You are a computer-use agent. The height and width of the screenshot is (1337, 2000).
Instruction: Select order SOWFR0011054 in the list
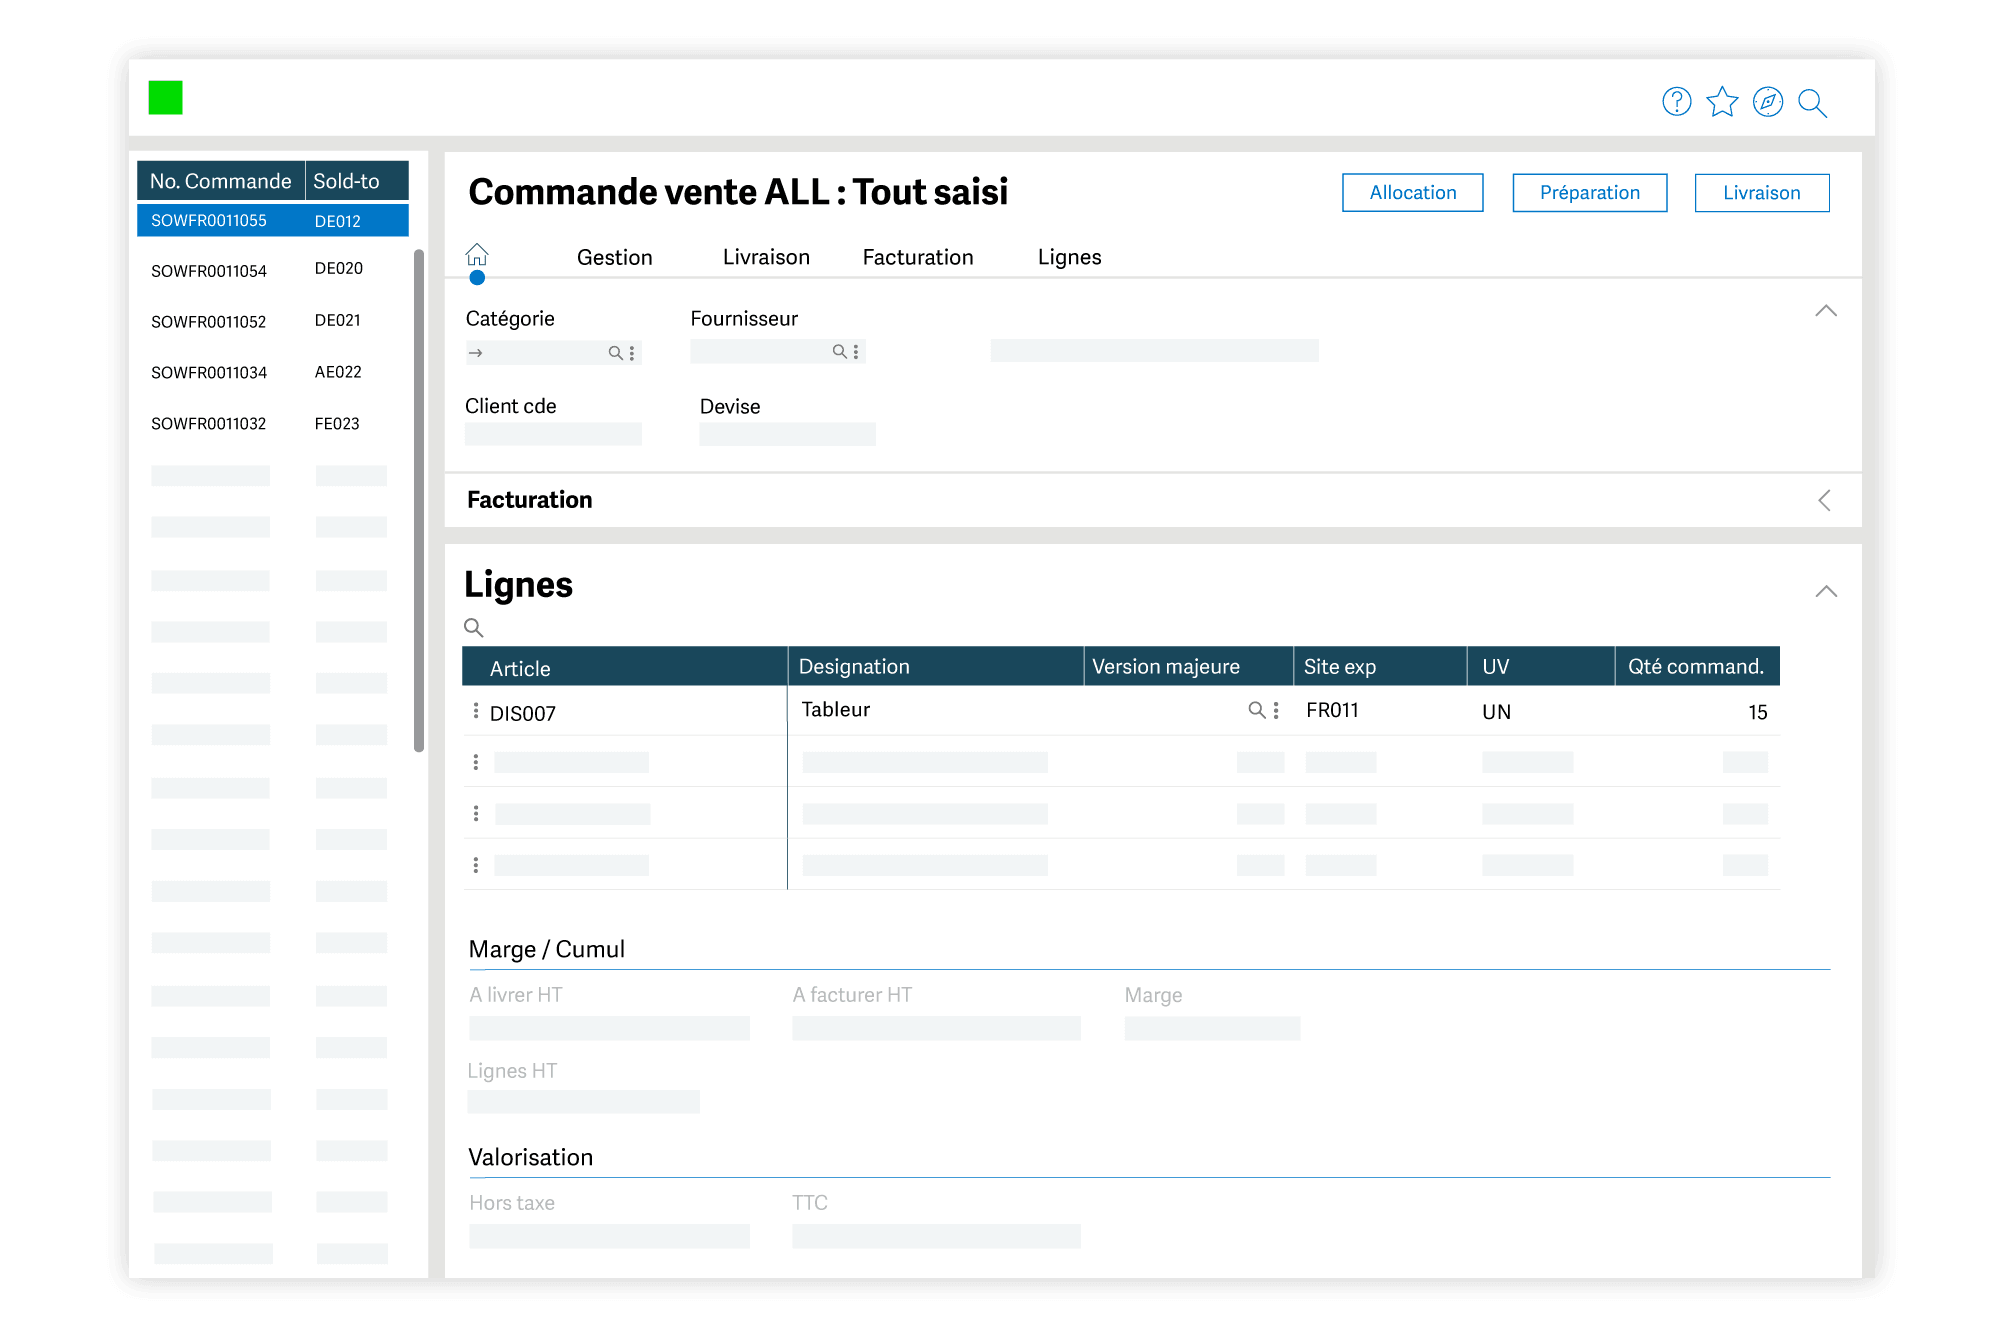coord(209,271)
